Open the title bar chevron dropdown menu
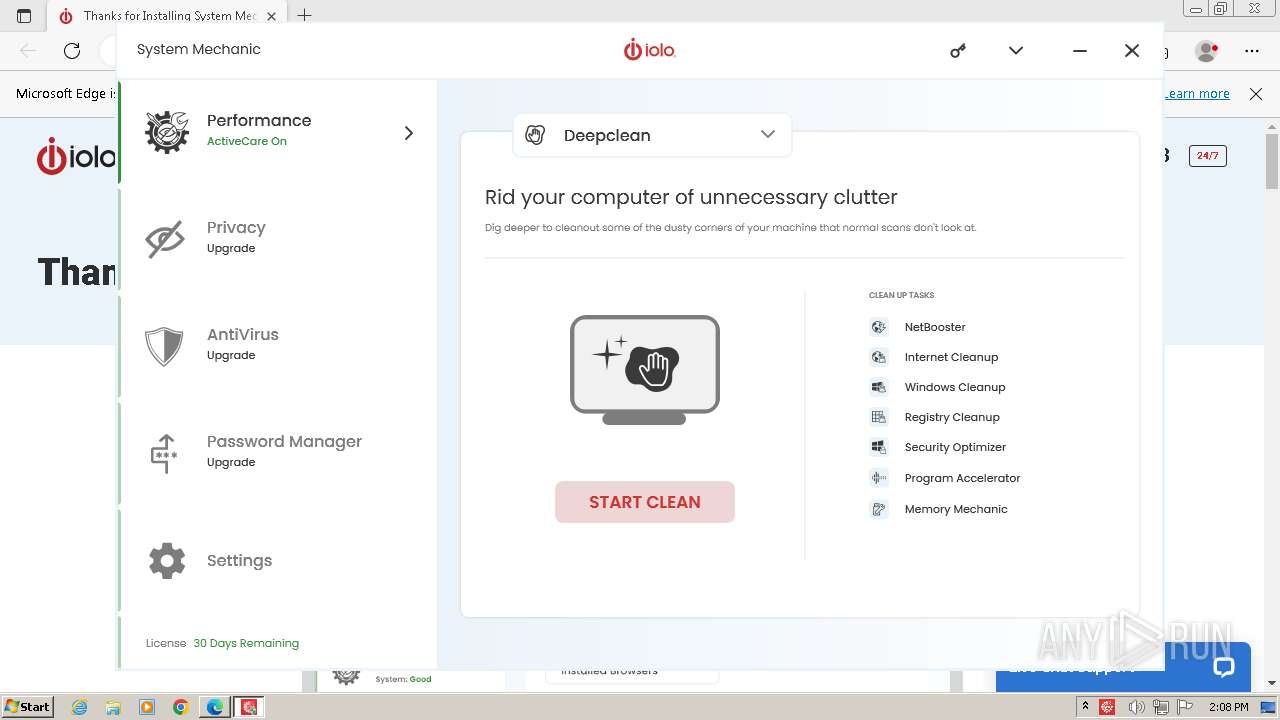The image size is (1280, 720). click(1016, 50)
